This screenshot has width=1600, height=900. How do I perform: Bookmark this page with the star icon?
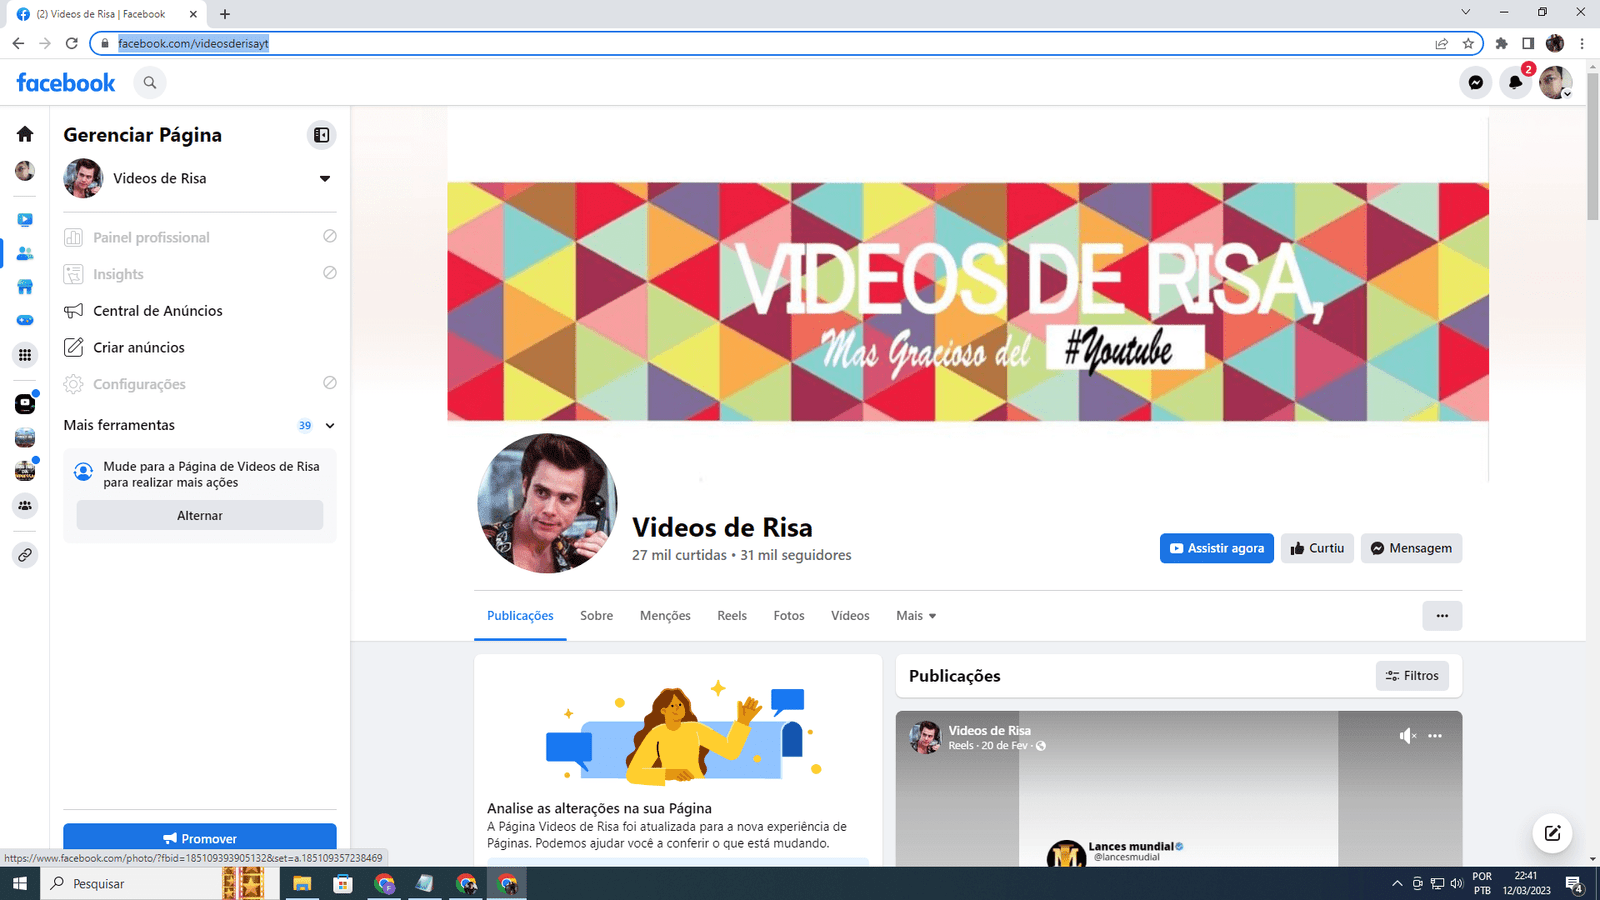point(1468,44)
